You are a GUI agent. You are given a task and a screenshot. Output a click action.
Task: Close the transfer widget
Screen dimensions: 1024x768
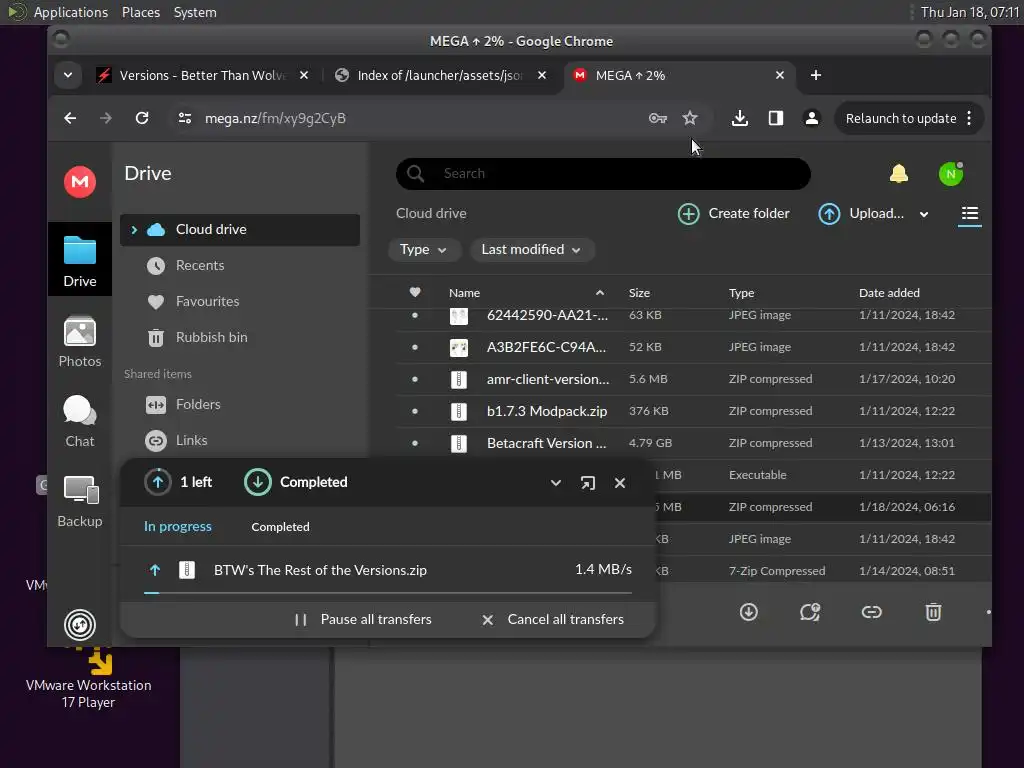point(619,483)
